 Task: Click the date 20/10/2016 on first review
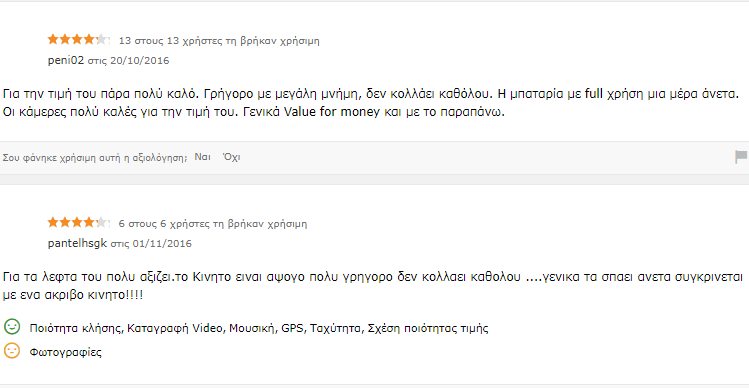pyautogui.click(x=139, y=61)
